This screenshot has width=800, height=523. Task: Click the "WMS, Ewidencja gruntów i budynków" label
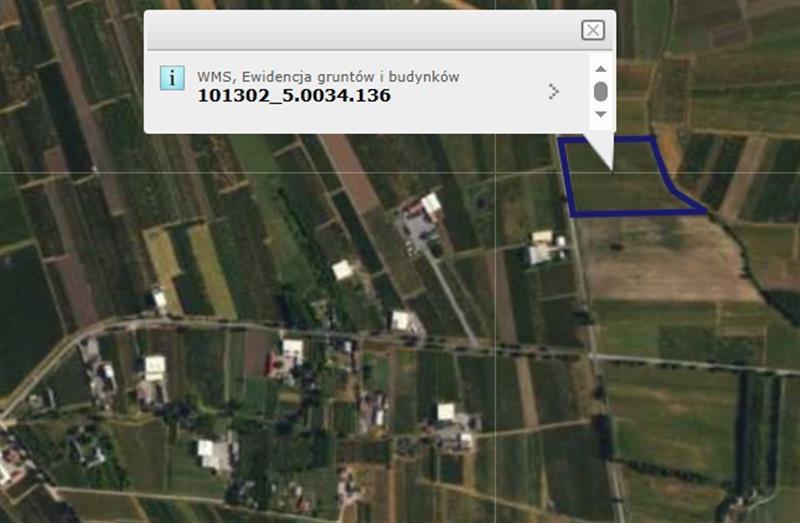pos(328,77)
